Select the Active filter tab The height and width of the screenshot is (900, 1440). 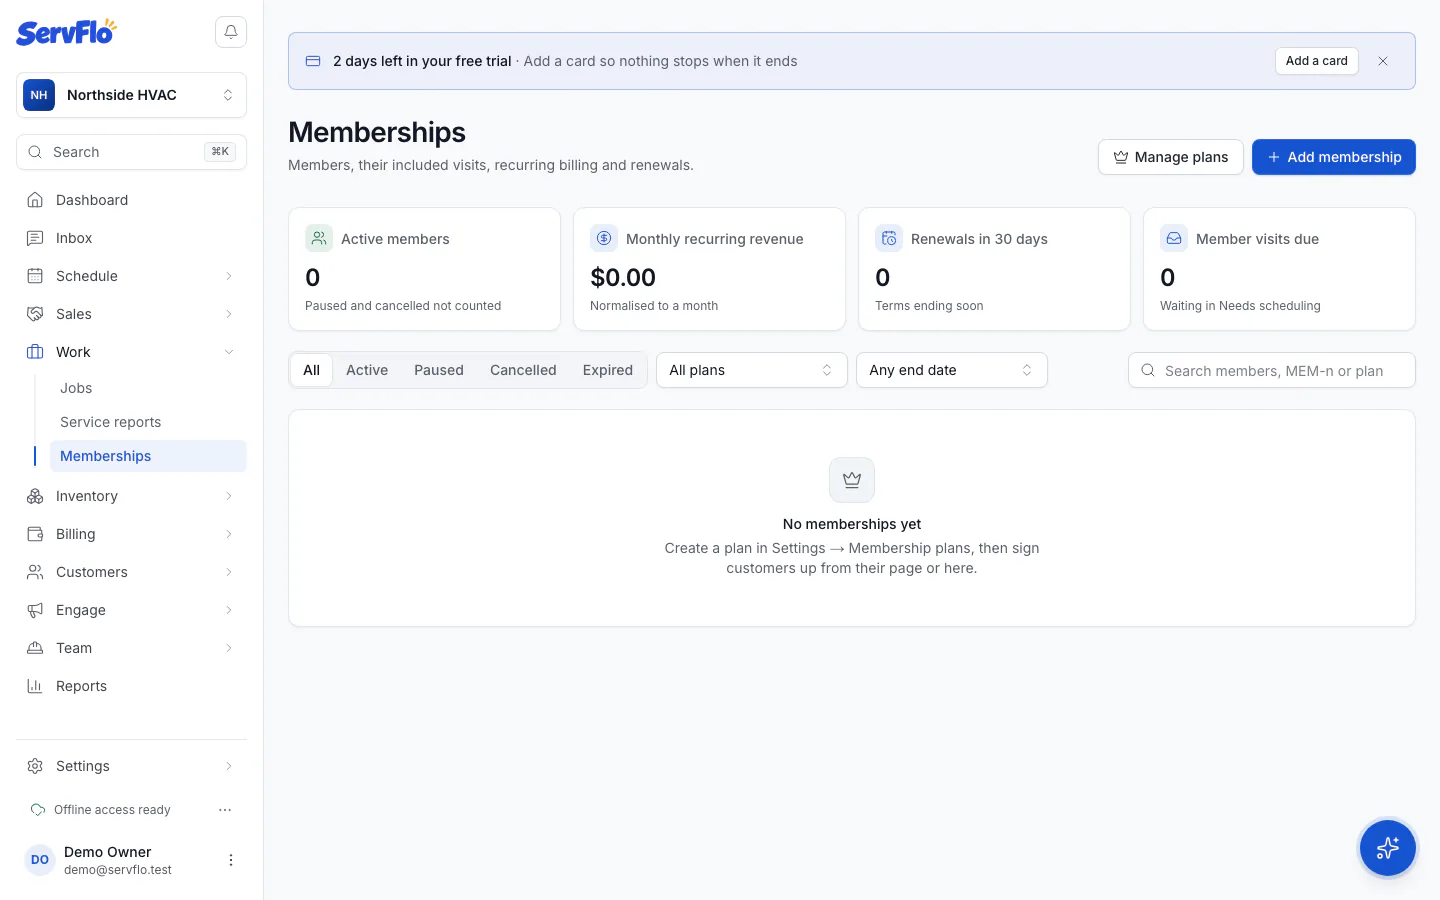(367, 370)
